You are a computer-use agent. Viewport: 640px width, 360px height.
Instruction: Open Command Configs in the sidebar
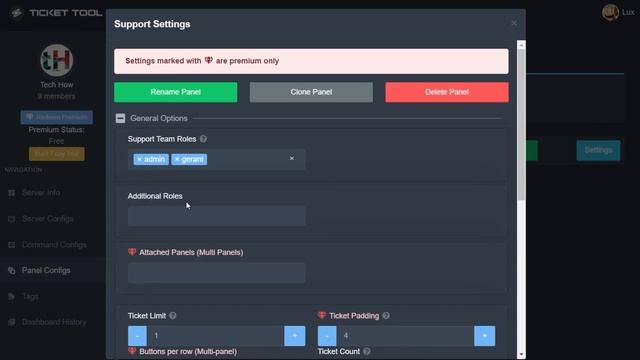[54, 244]
